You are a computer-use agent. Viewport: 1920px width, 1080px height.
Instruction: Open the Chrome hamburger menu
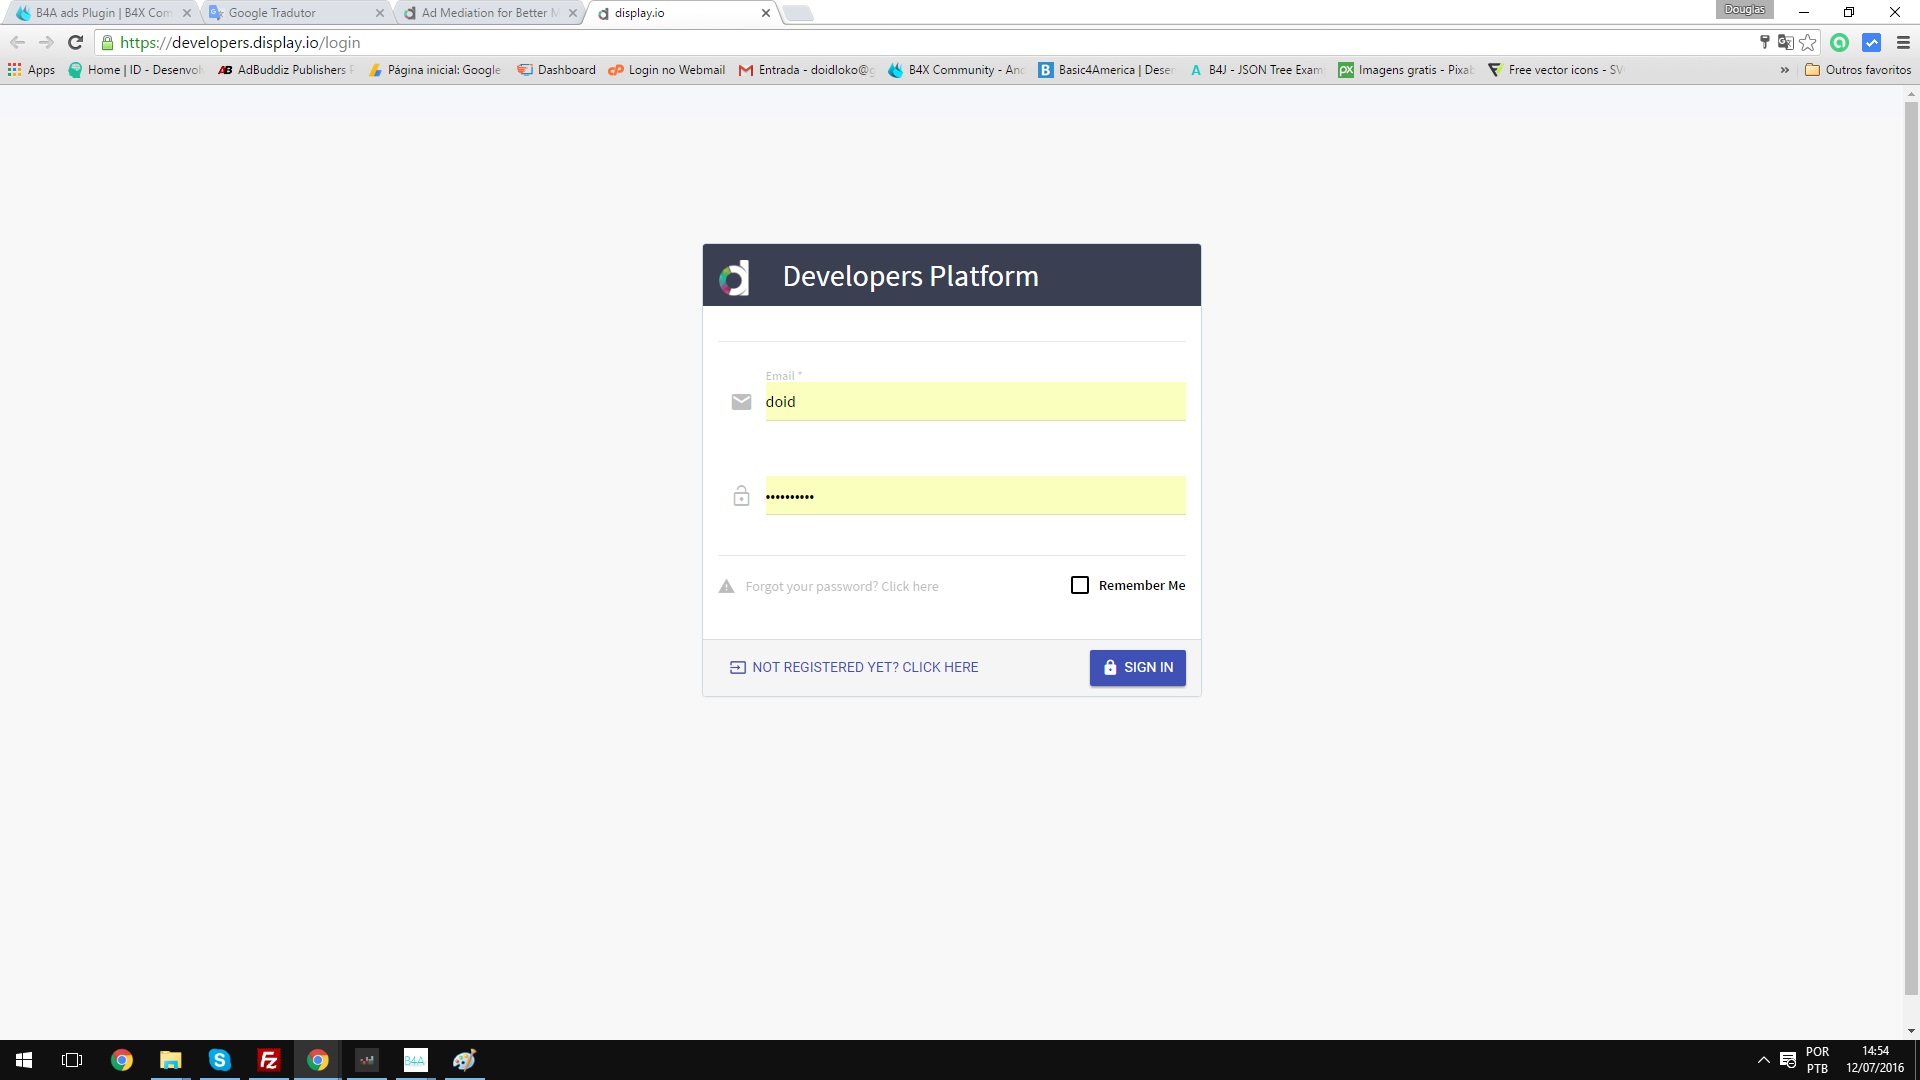[x=1903, y=42]
